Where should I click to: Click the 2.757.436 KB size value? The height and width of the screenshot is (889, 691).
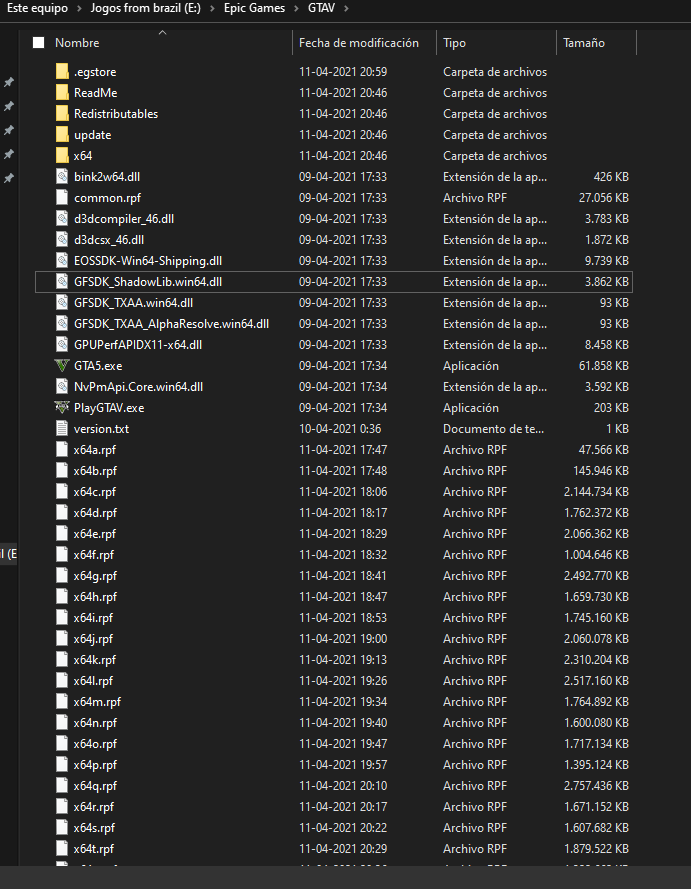pos(596,785)
